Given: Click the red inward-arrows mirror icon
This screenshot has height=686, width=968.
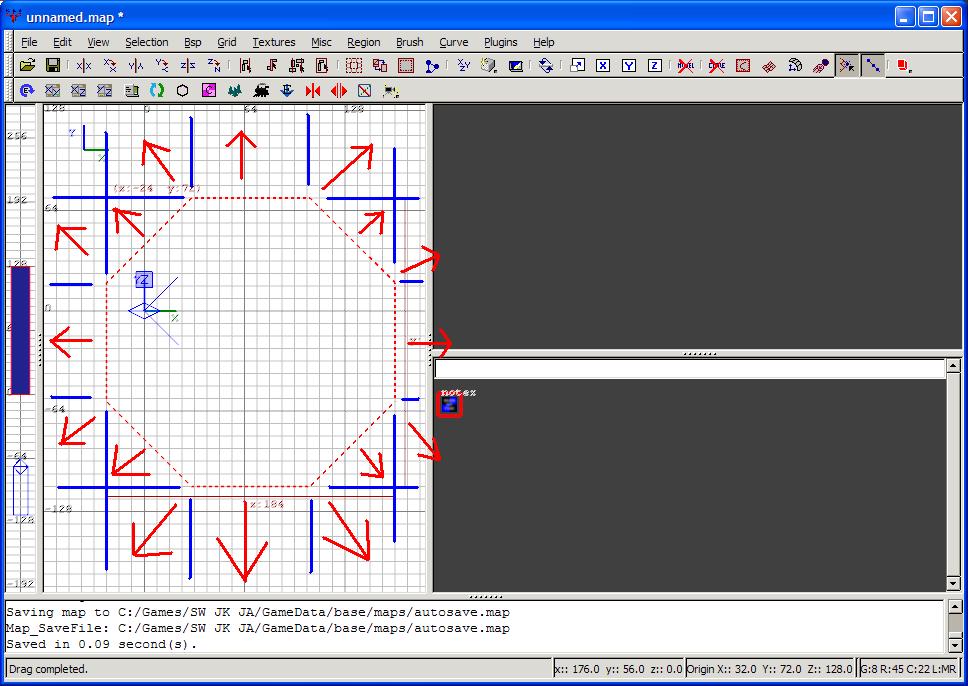Looking at the screenshot, I should 313,91.
